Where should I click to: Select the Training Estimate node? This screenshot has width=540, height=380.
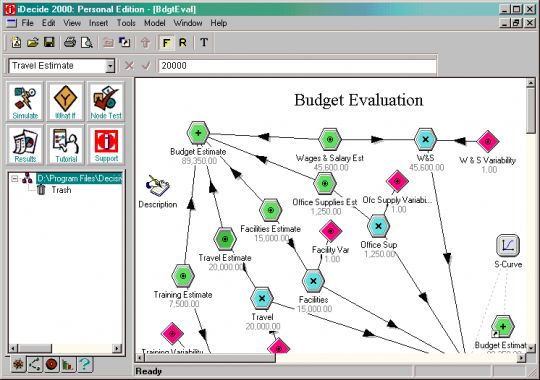(183, 276)
